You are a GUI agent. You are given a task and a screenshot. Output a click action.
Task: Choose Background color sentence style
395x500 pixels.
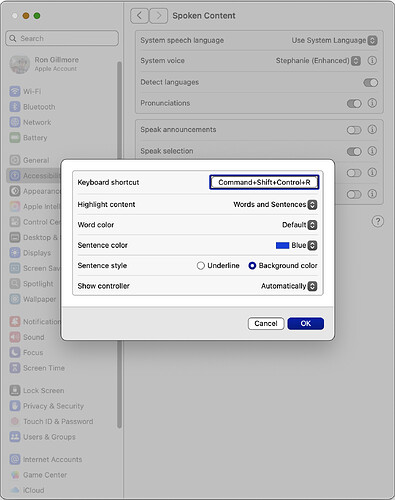click(252, 266)
